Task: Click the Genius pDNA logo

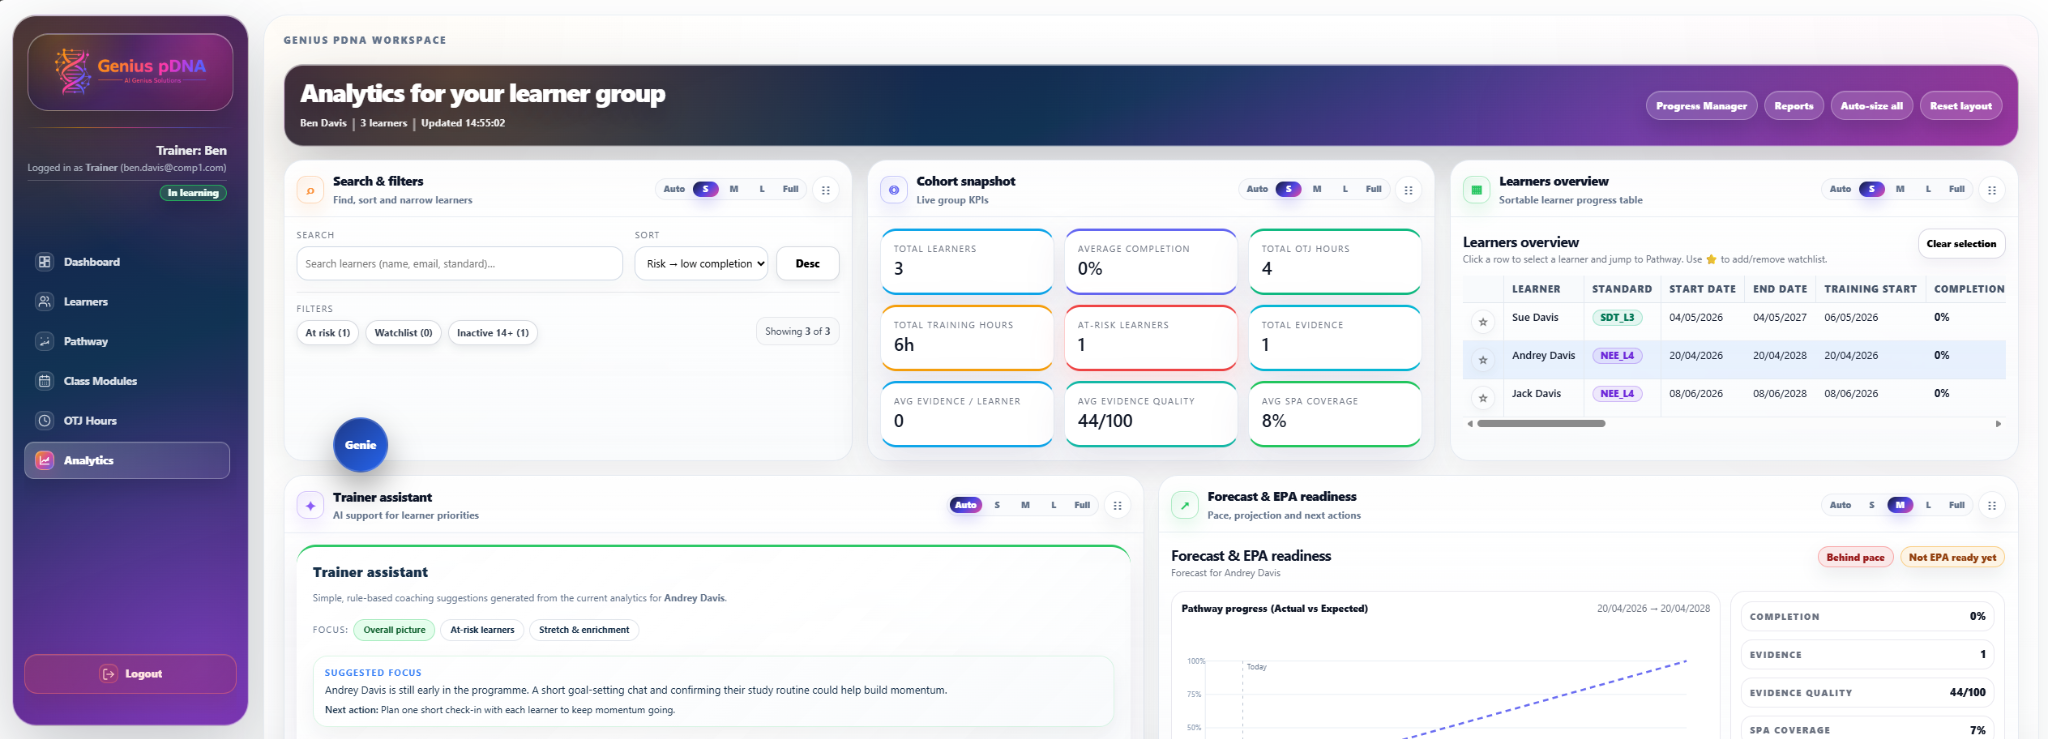Action: 130,72
